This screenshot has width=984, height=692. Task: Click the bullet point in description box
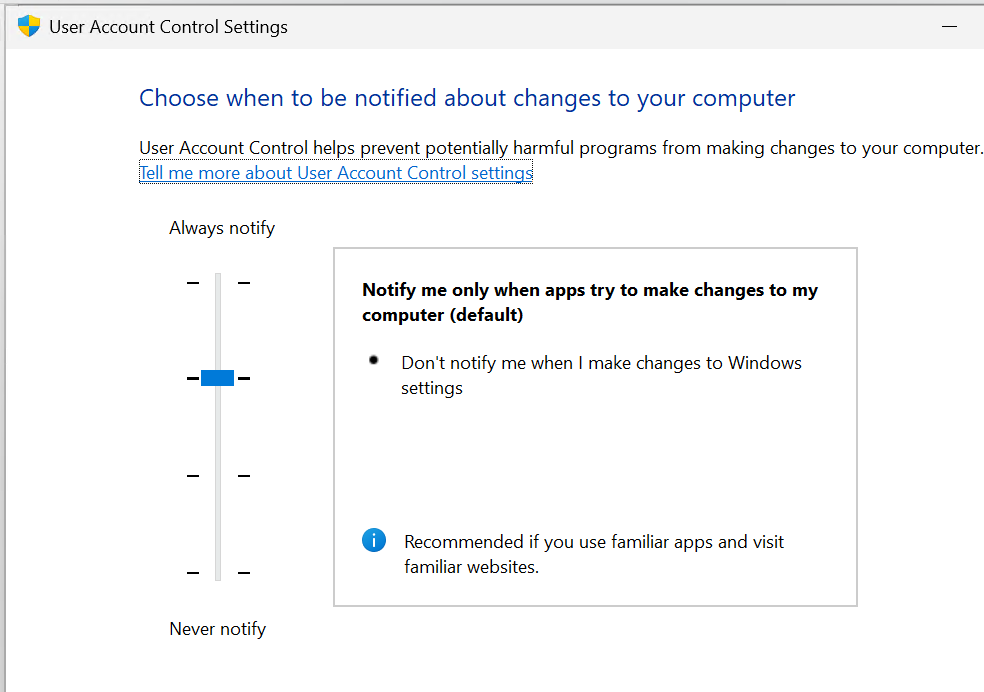(x=374, y=360)
